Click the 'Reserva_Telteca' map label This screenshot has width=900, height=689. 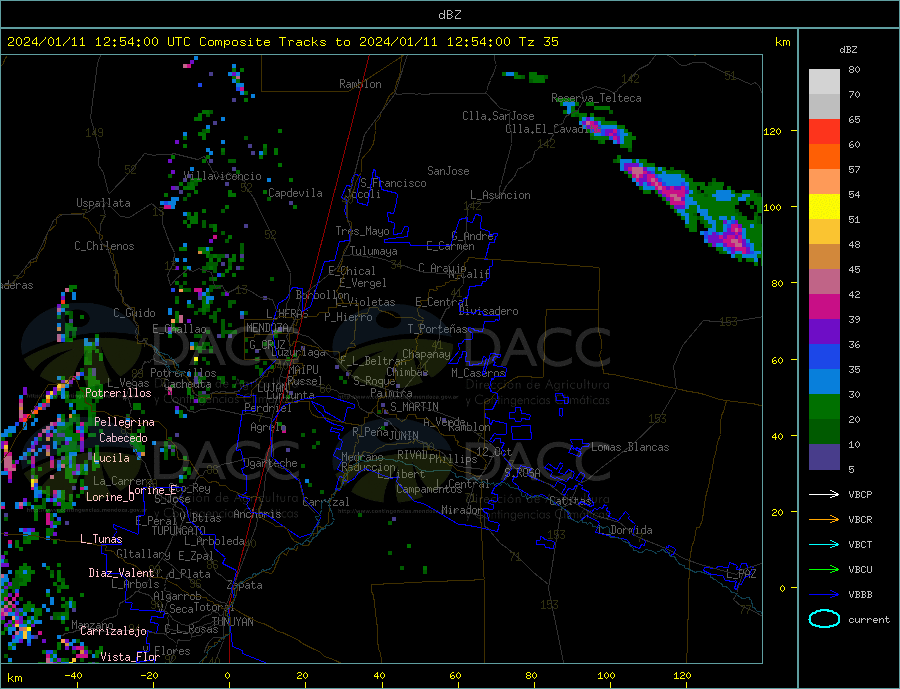(x=596, y=98)
